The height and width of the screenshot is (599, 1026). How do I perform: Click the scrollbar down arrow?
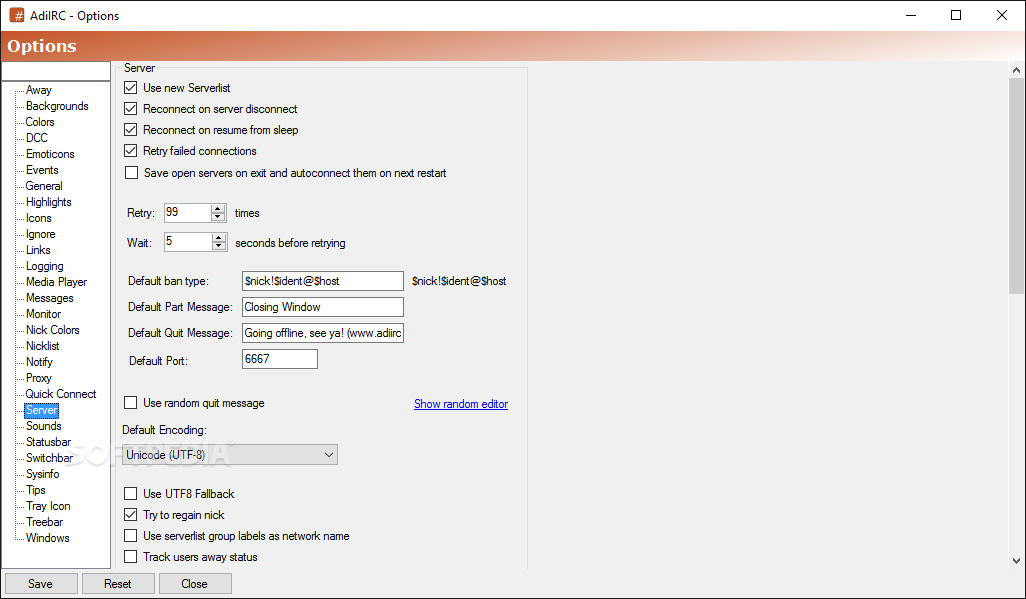1016,560
